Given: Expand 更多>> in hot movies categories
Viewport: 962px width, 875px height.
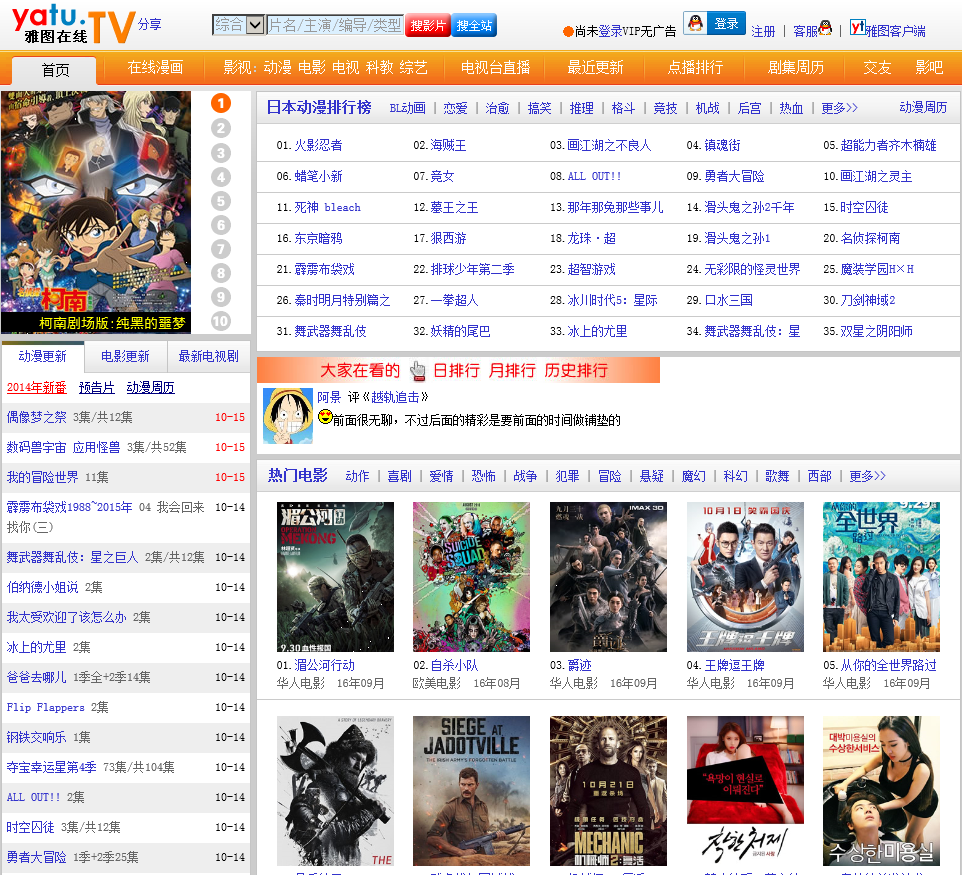Looking at the screenshot, I should pos(867,476).
